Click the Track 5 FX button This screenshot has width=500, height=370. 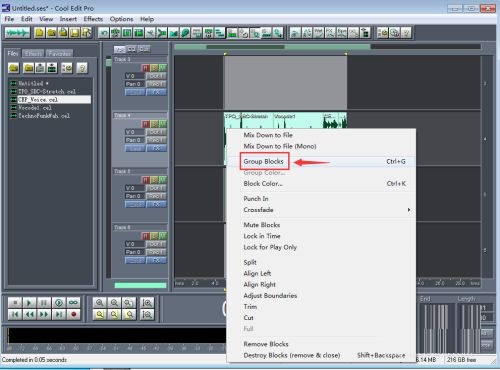(156, 204)
